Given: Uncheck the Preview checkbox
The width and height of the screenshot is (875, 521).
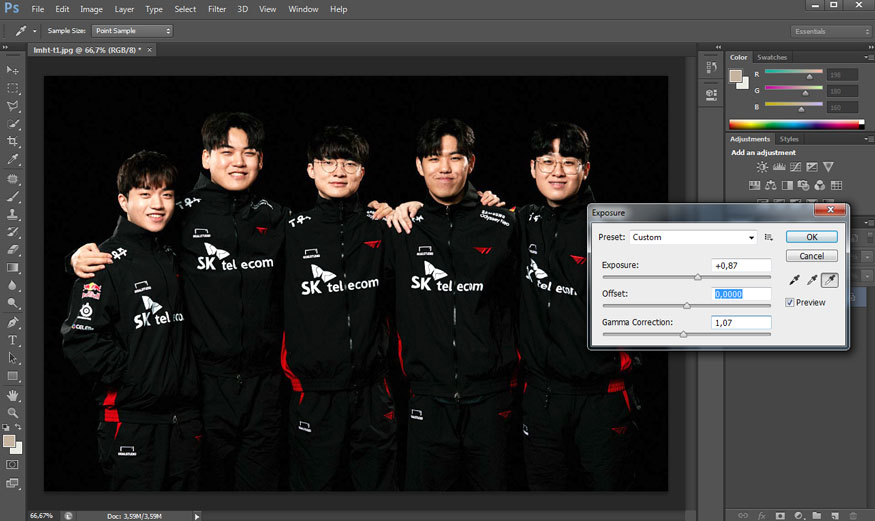Looking at the screenshot, I should pos(790,302).
